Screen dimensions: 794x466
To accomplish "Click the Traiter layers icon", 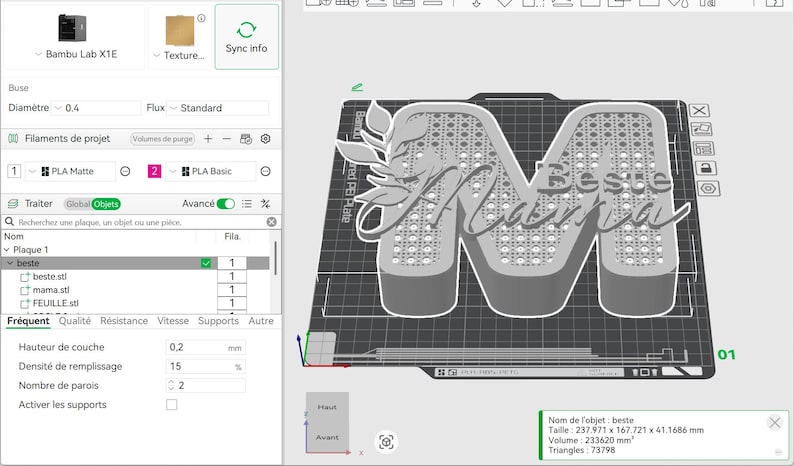I will [x=13, y=204].
